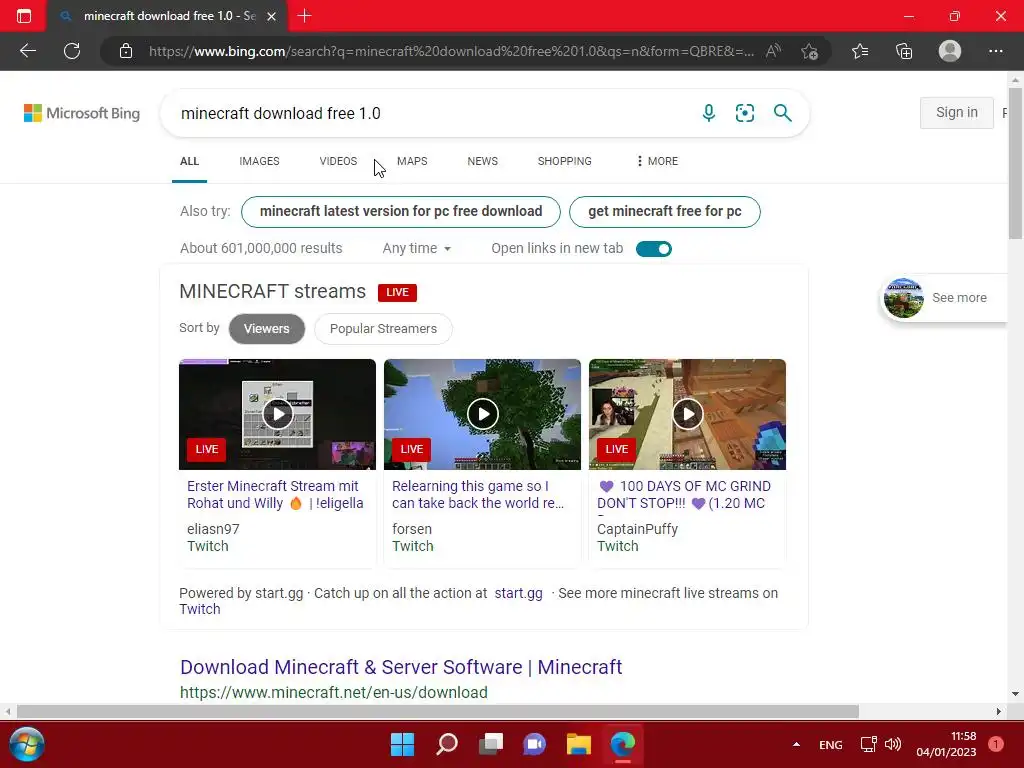Image resolution: width=1024 pixels, height=768 pixels.
Task: Open clock showing 11:58 04/01/2023
Action: (946, 744)
